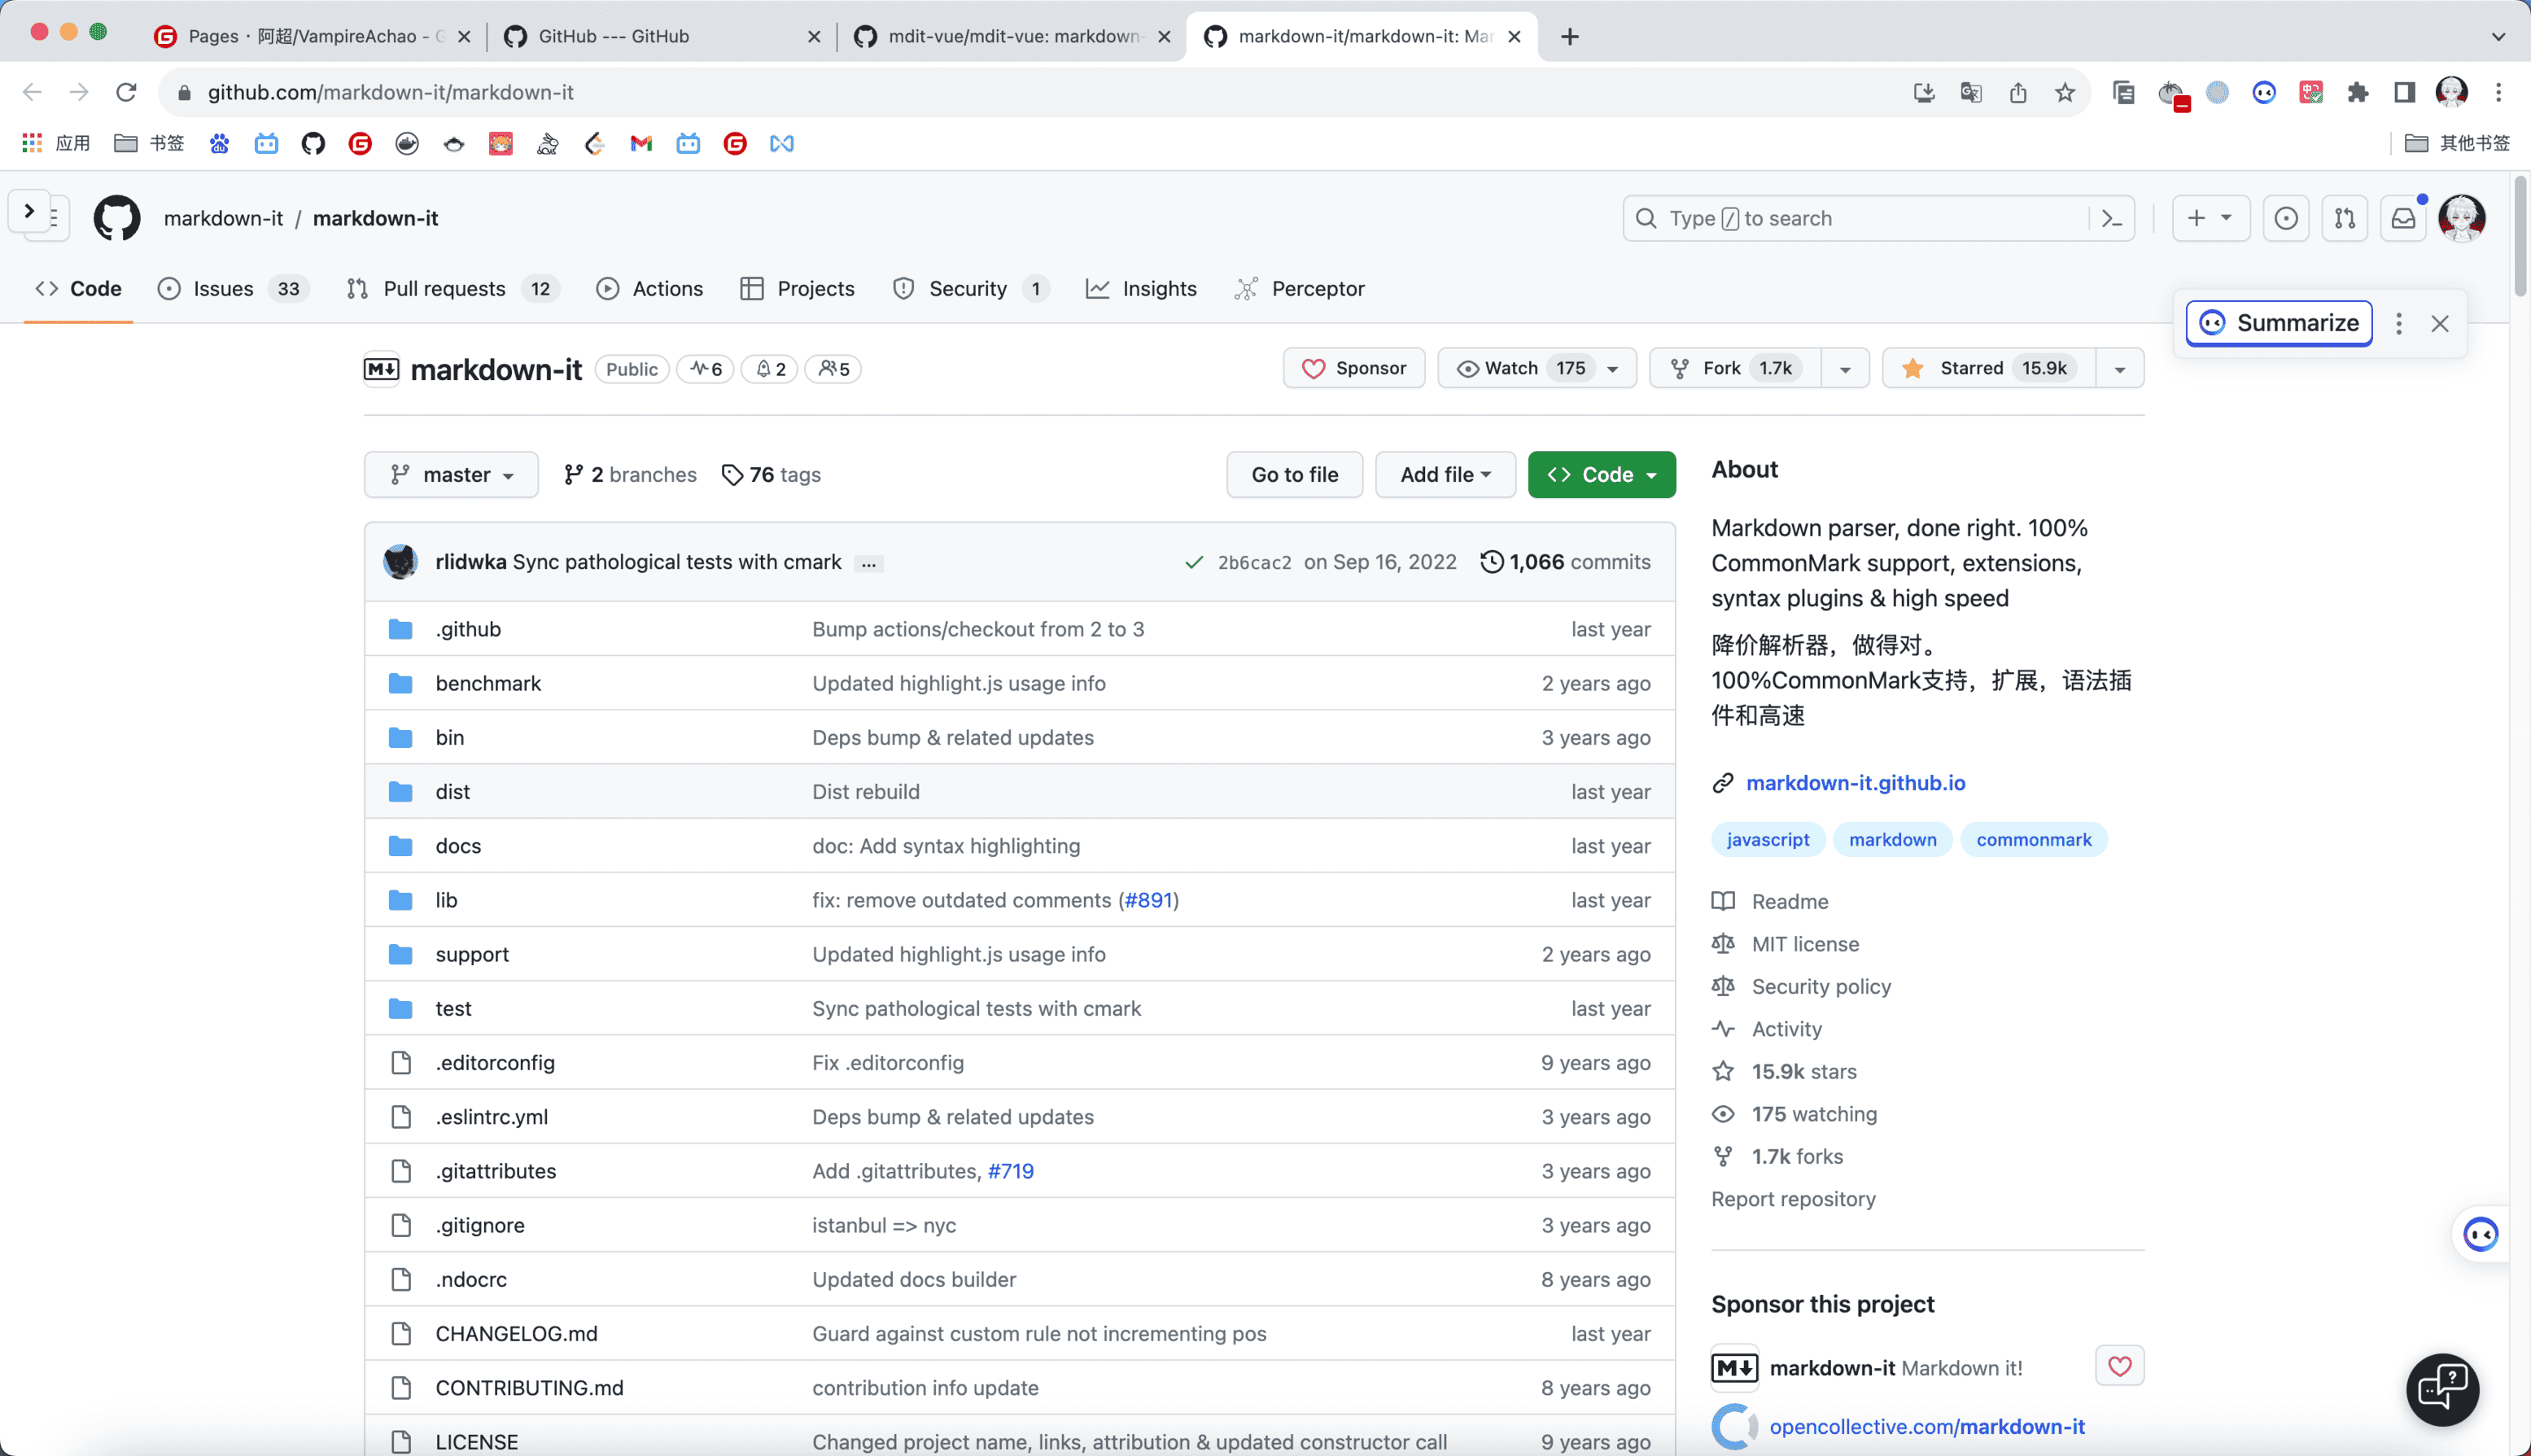Open the notifications inbox icon
Viewport: 2531px width, 1456px height.
tap(2403, 218)
